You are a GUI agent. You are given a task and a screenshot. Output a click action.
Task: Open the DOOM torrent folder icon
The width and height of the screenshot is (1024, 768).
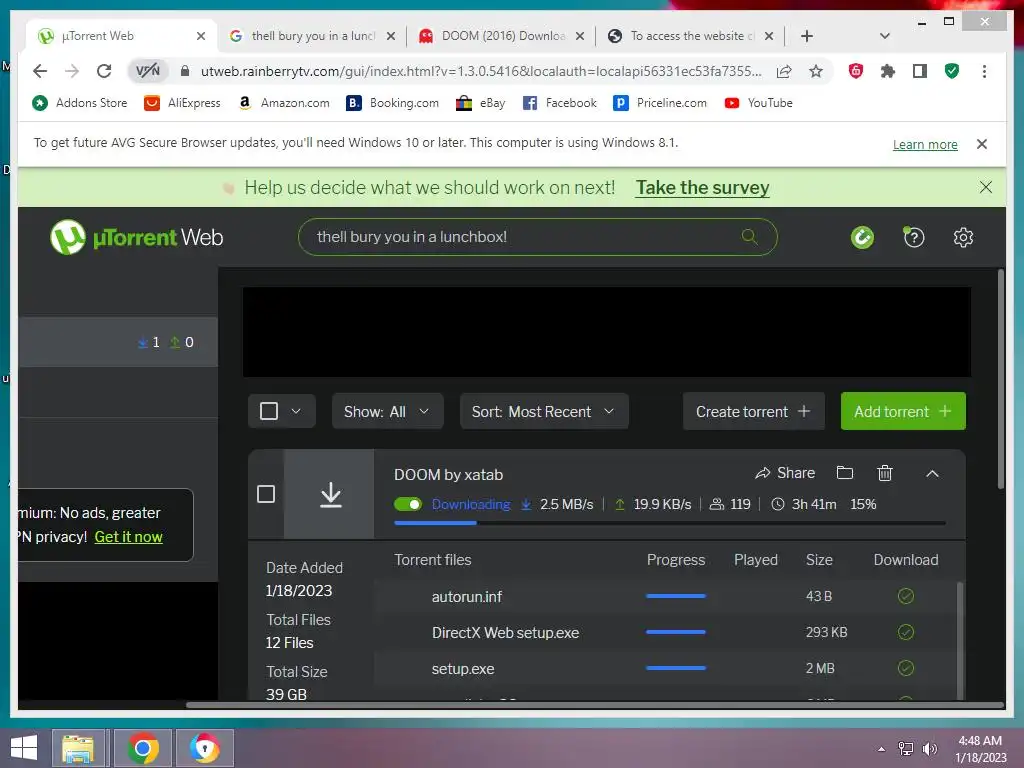(844, 472)
